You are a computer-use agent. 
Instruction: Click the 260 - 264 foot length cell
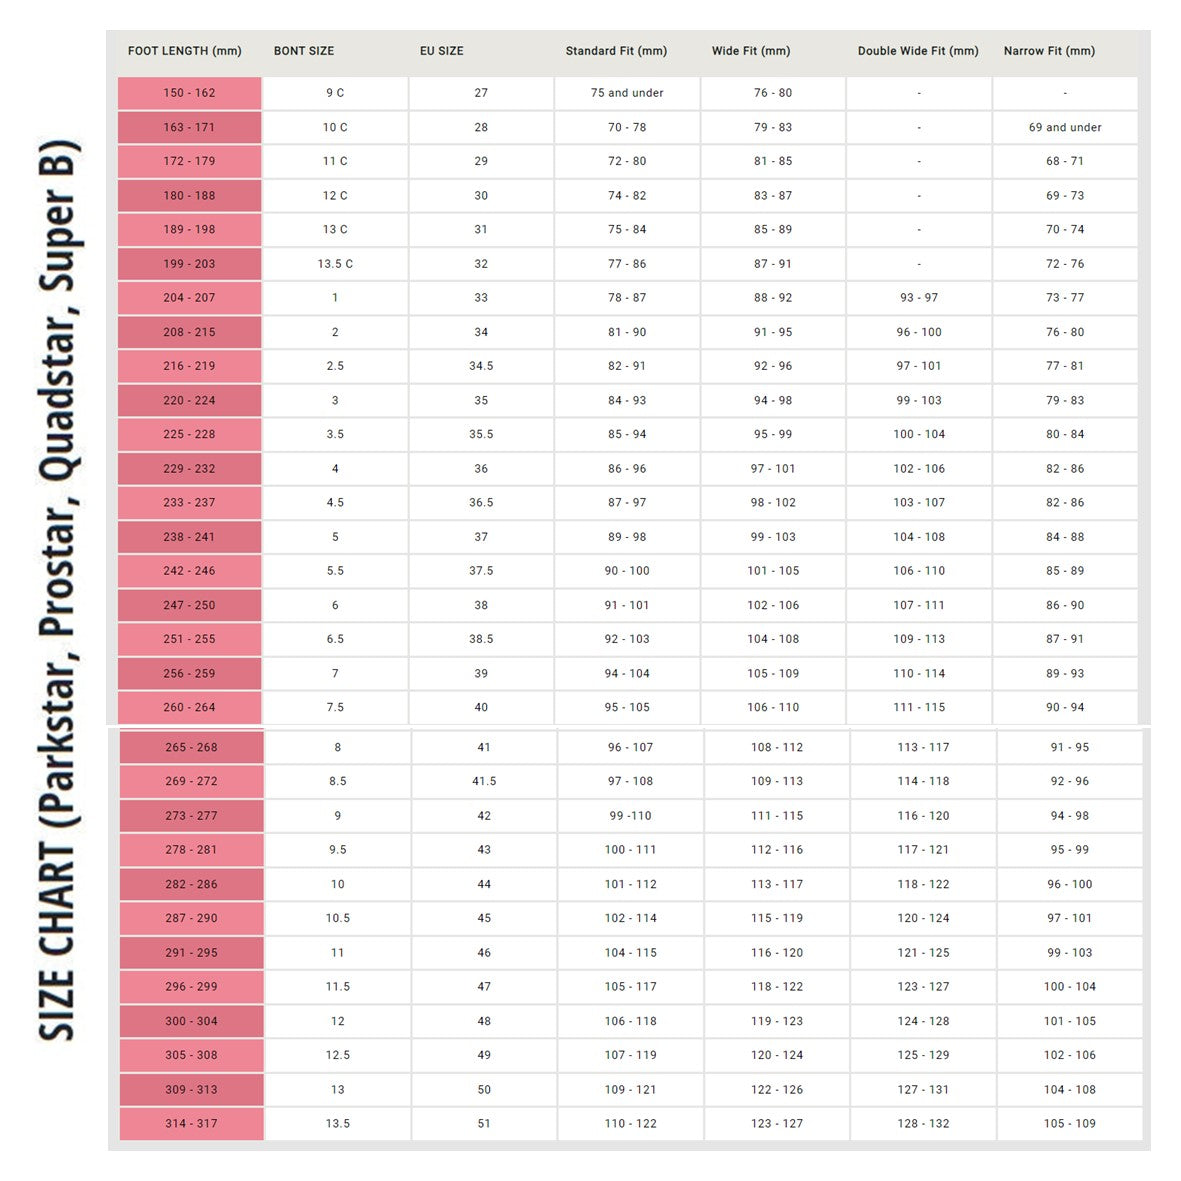click(189, 707)
